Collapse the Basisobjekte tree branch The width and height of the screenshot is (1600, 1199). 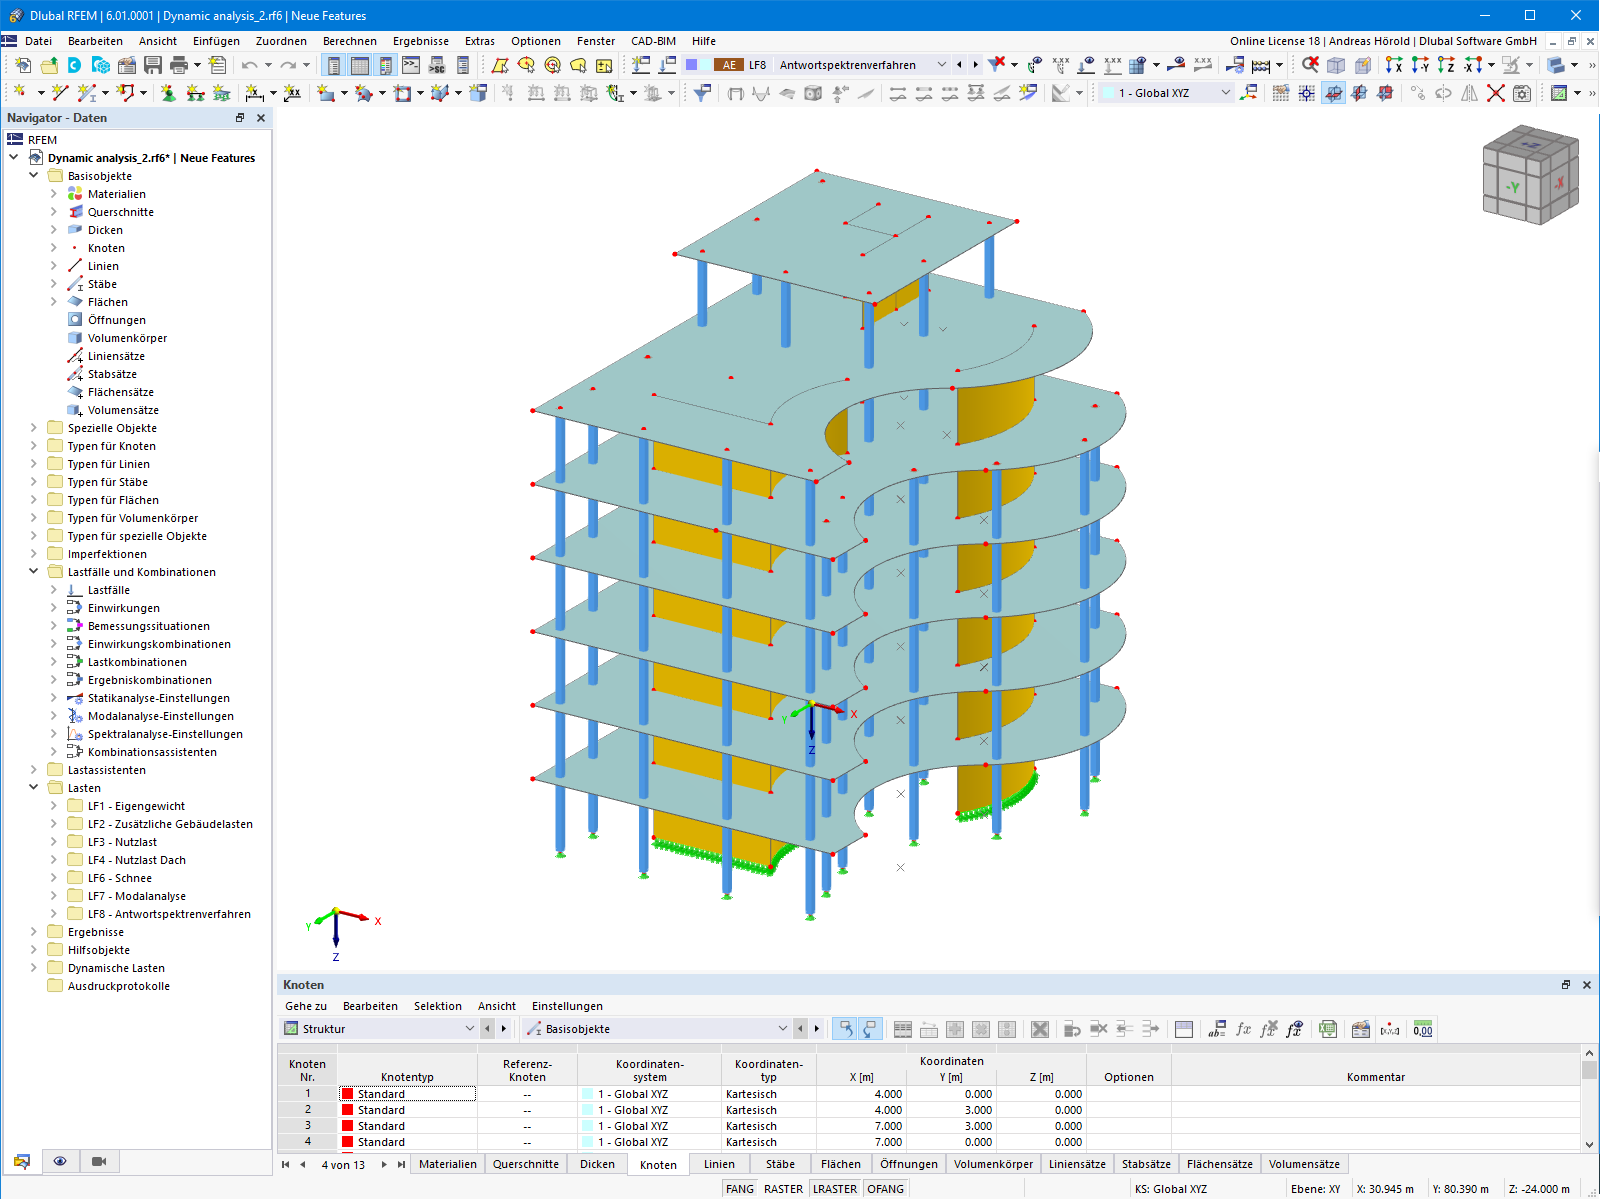33,175
